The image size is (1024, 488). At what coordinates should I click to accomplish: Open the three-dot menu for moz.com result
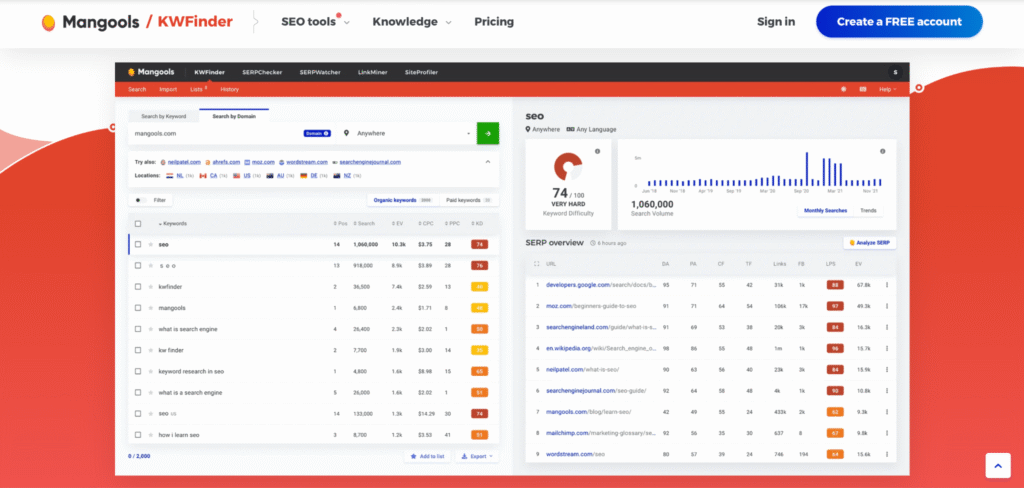[x=887, y=306]
